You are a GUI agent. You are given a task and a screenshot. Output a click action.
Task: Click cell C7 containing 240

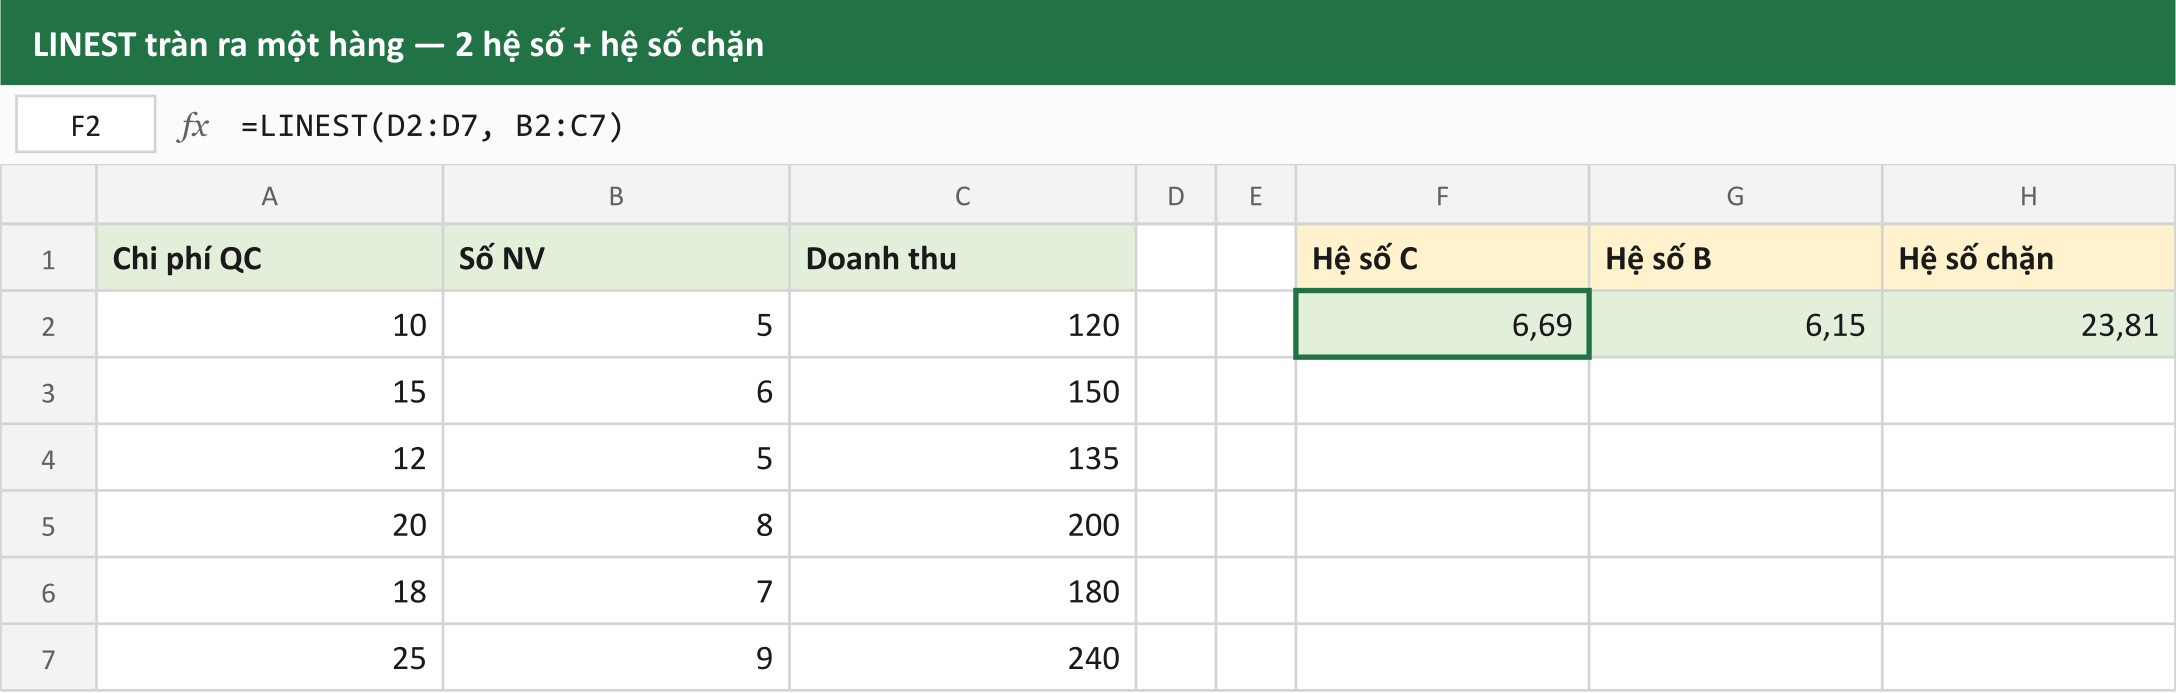coord(963,658)
